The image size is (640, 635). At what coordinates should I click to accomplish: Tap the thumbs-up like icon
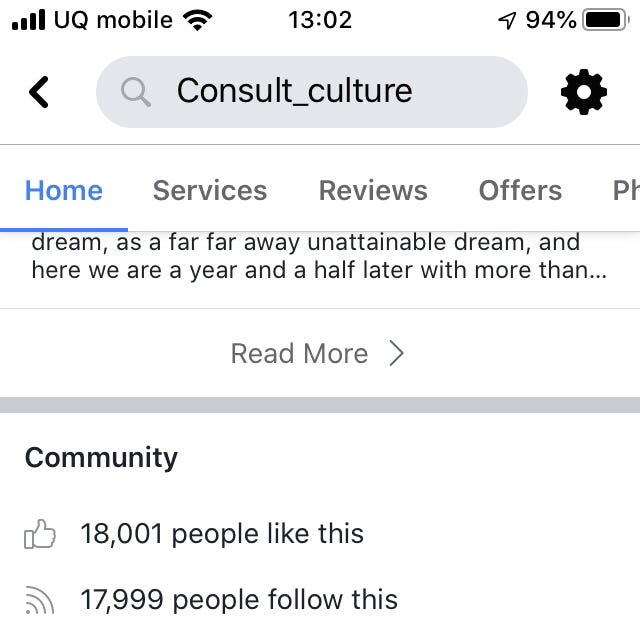coord(40,534)
